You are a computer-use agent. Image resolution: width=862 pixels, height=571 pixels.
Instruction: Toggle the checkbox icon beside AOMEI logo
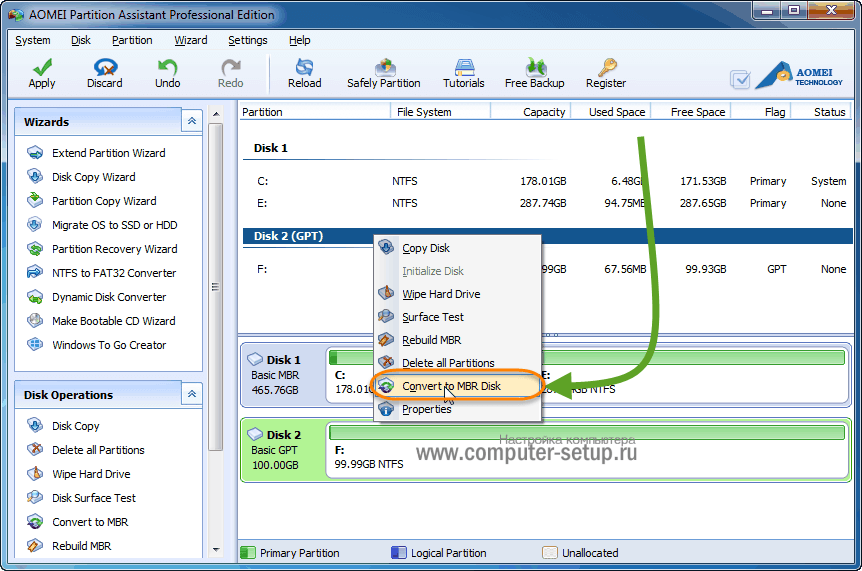coord(740,79)
